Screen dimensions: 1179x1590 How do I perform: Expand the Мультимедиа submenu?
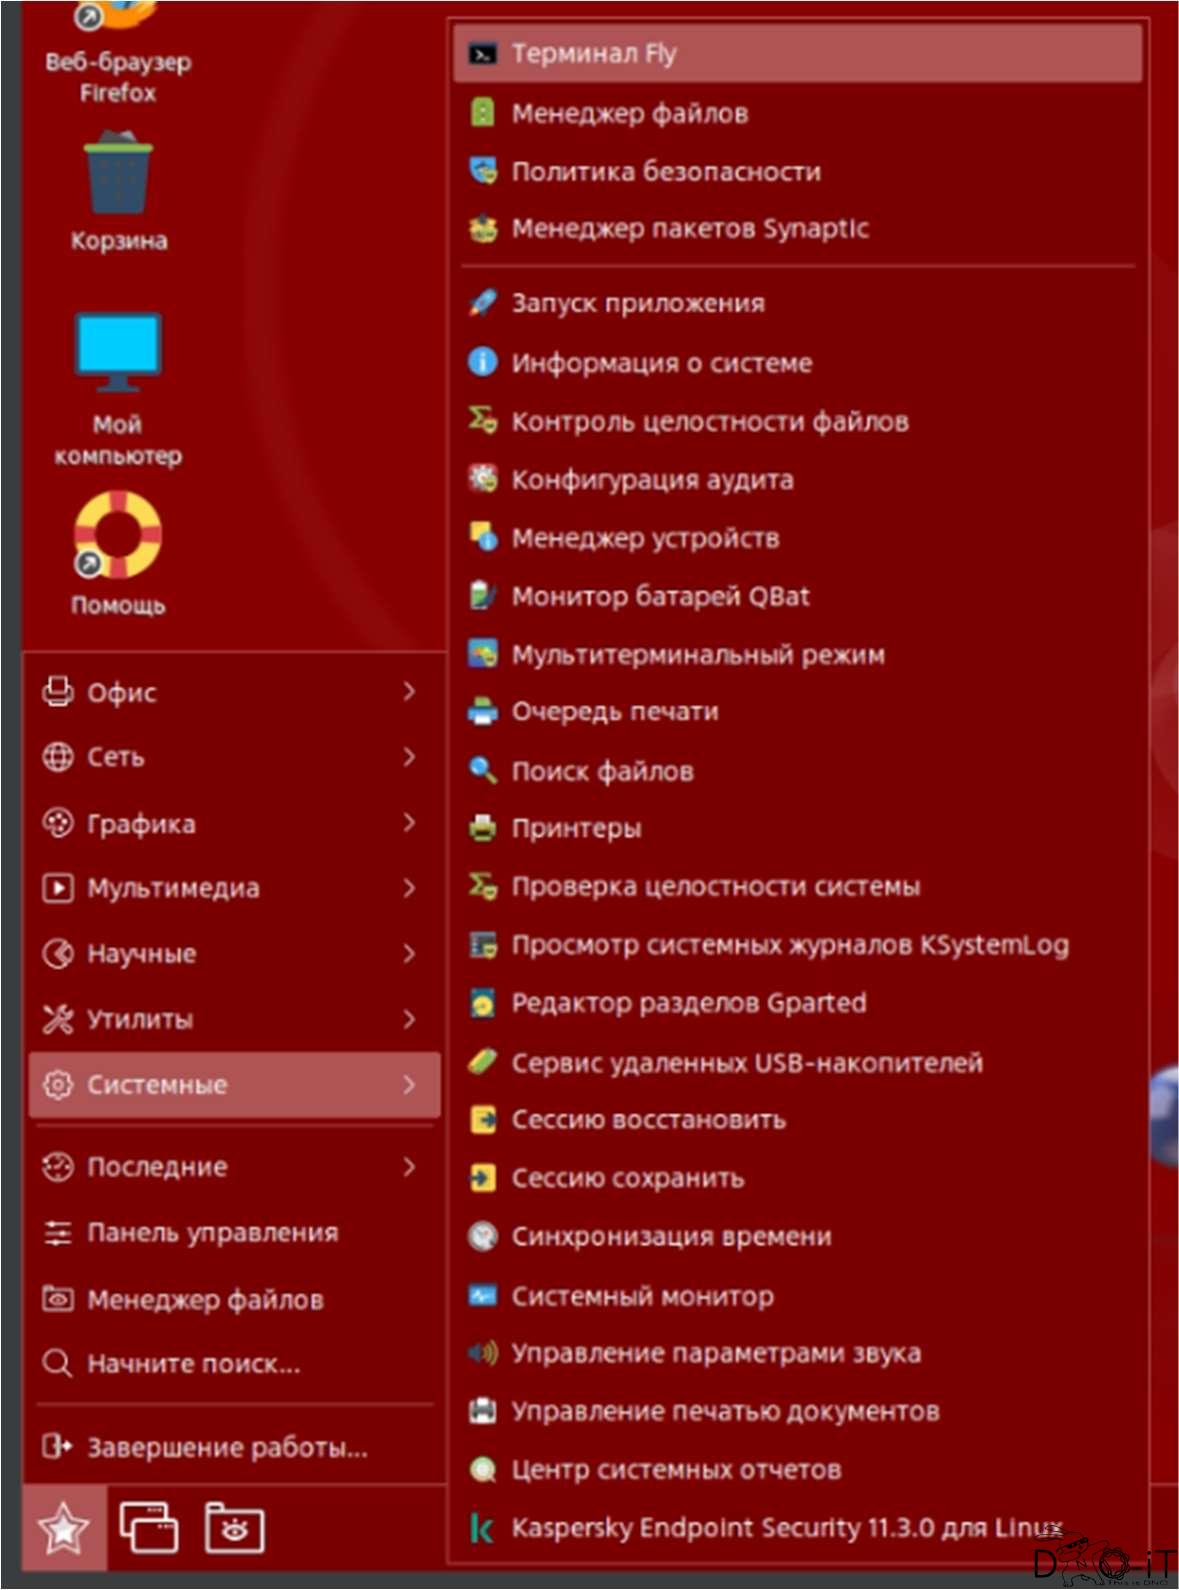coord(172,888)
